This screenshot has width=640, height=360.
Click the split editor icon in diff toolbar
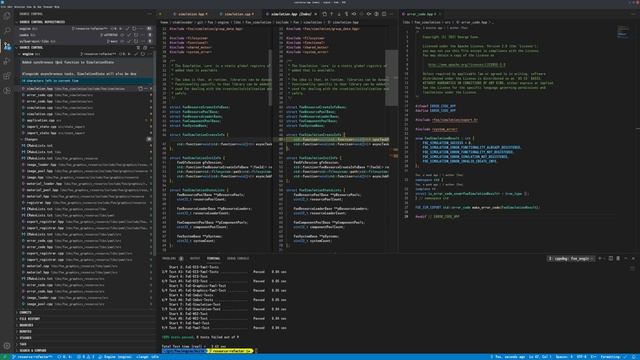click(x=384, y=14)
